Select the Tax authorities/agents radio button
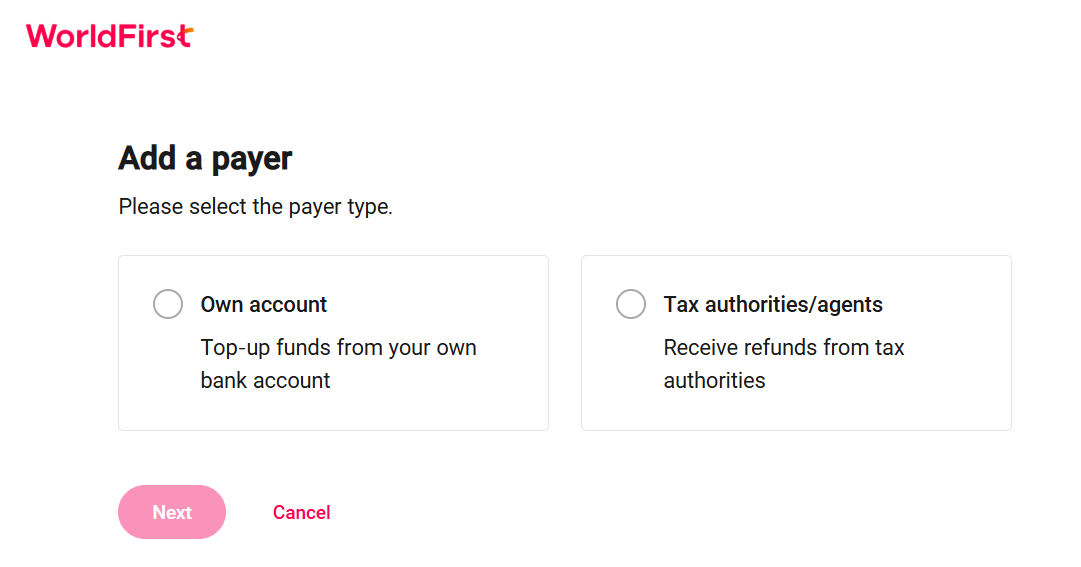The height and width of the screenshot is (567, 1081). 631,304
